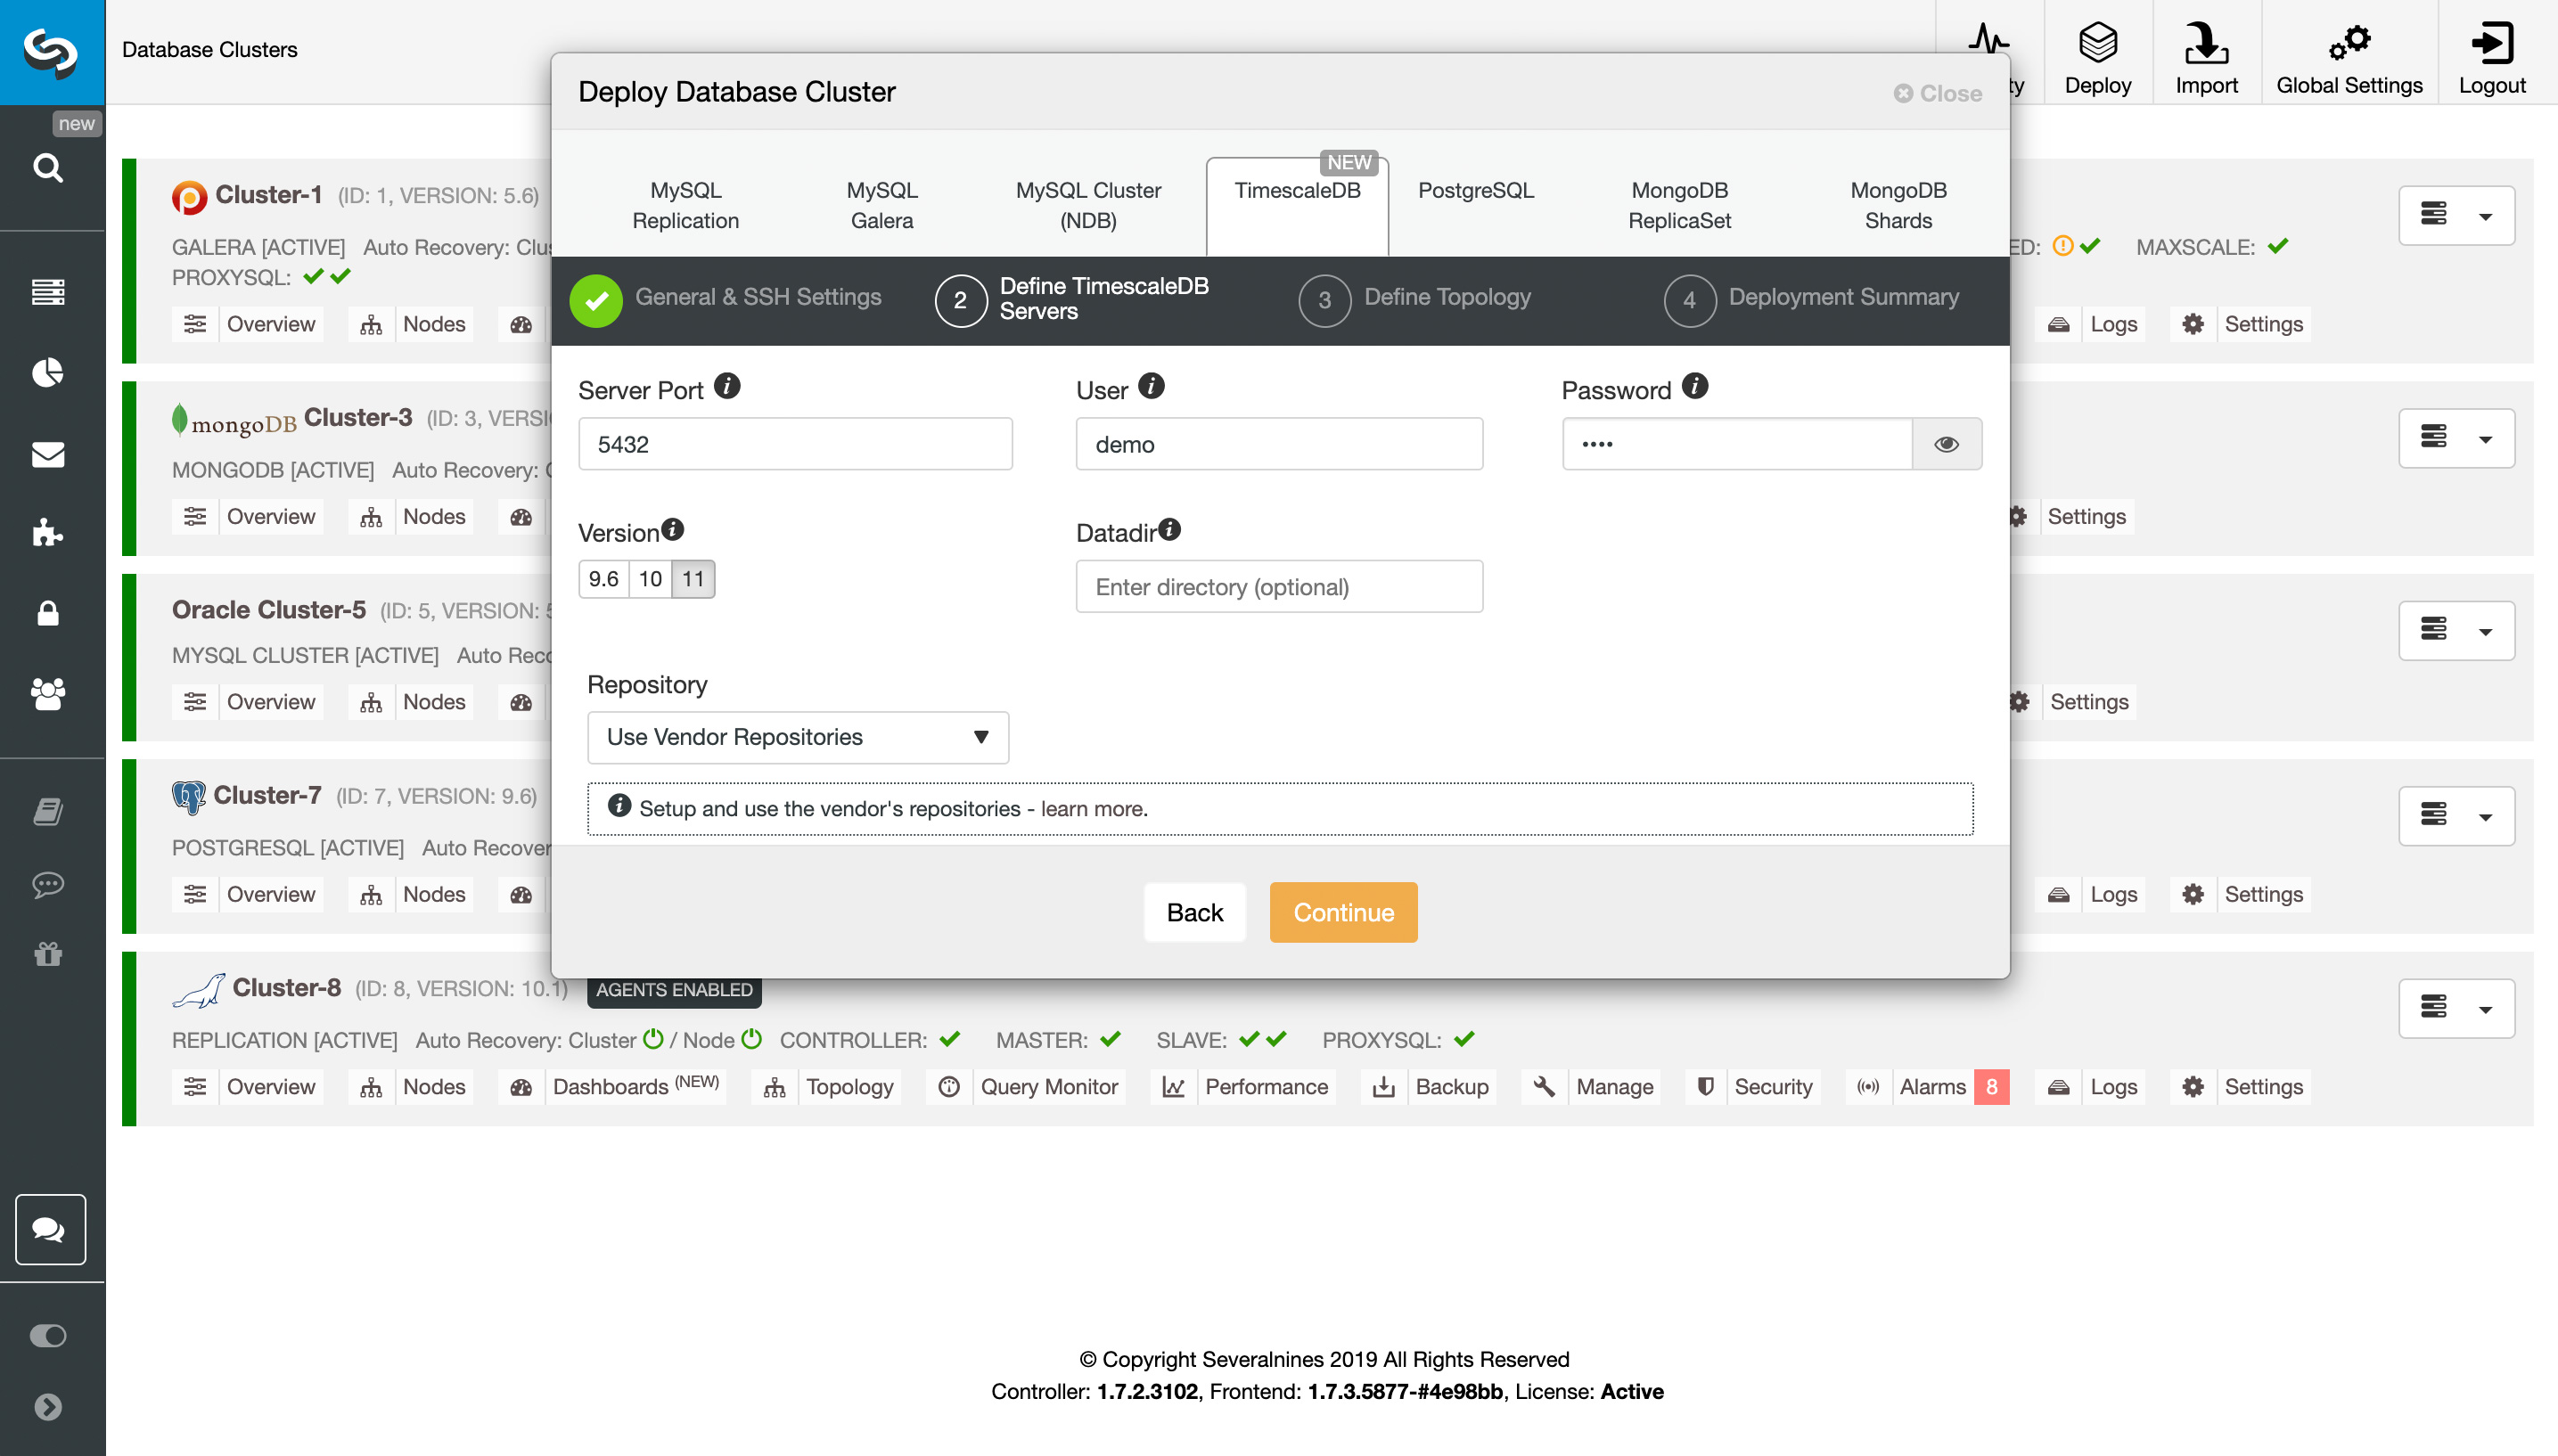
Task: Switch to PostgreSQL tab
Action: click(x=1476, y=190)
